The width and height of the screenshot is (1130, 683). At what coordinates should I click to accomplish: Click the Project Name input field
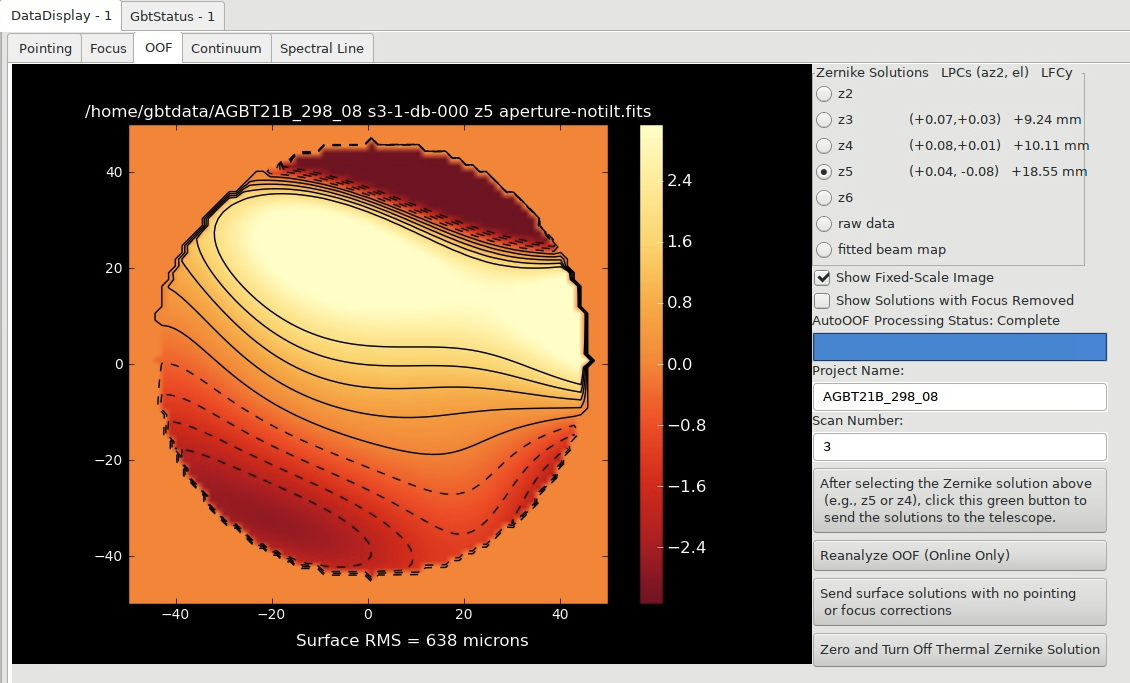[959, 397]
